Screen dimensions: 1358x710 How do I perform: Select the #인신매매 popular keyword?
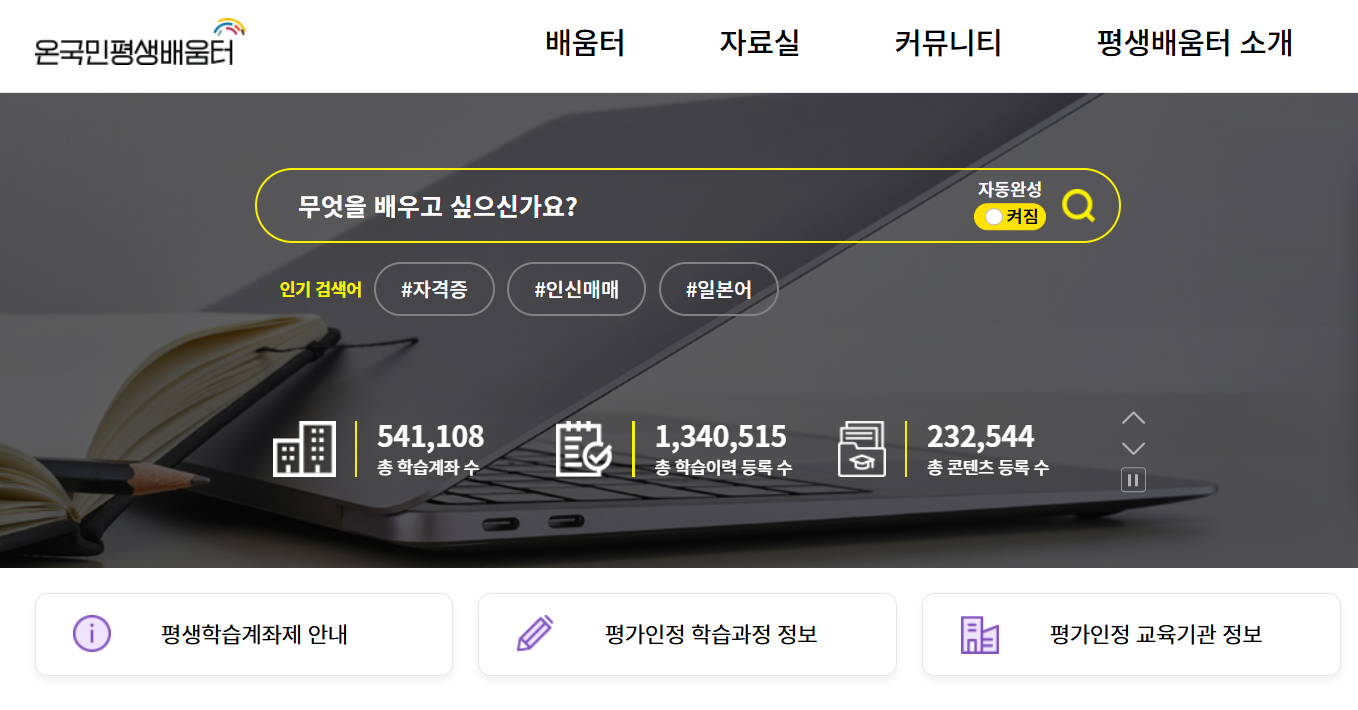576,289
